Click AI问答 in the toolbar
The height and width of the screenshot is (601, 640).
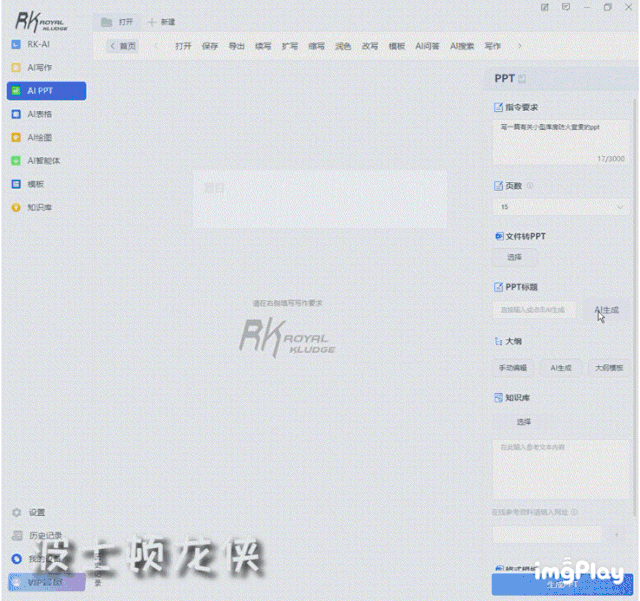(427, 46)
